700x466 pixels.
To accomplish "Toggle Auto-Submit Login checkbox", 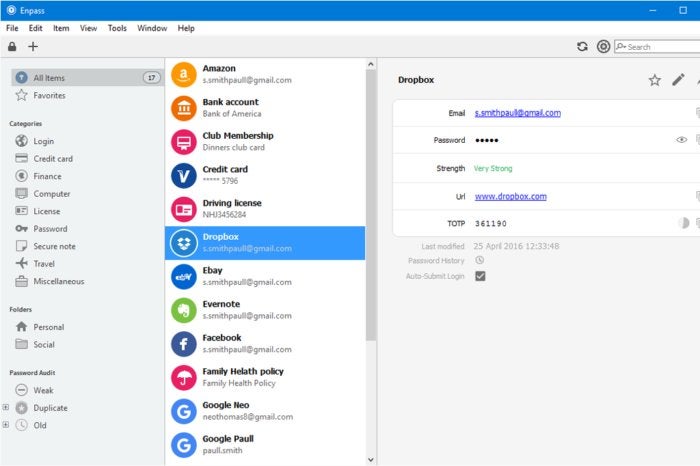I will pos(480,276).
